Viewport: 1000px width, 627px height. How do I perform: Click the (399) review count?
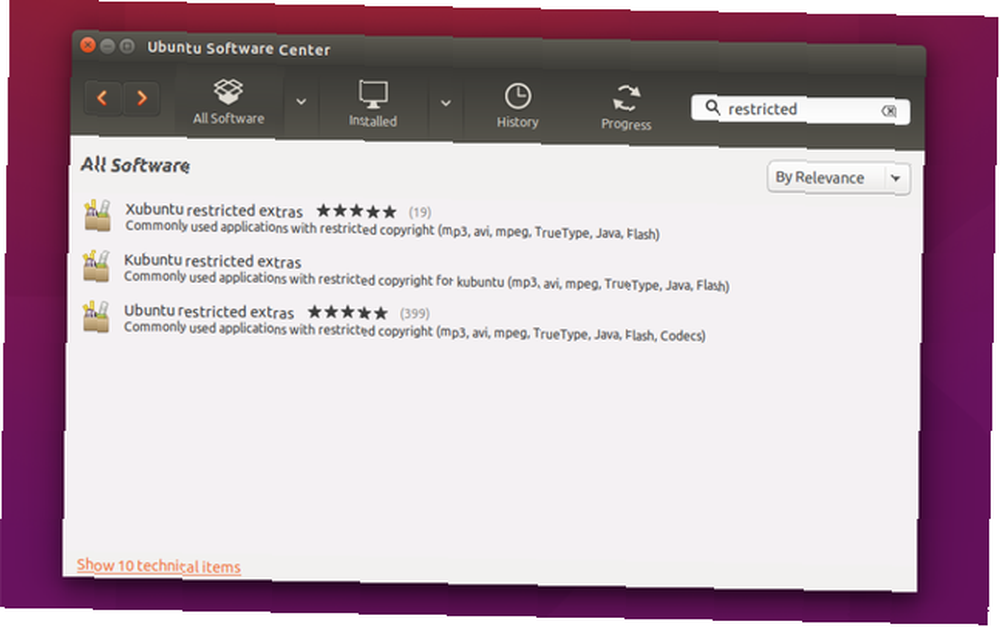415,314
